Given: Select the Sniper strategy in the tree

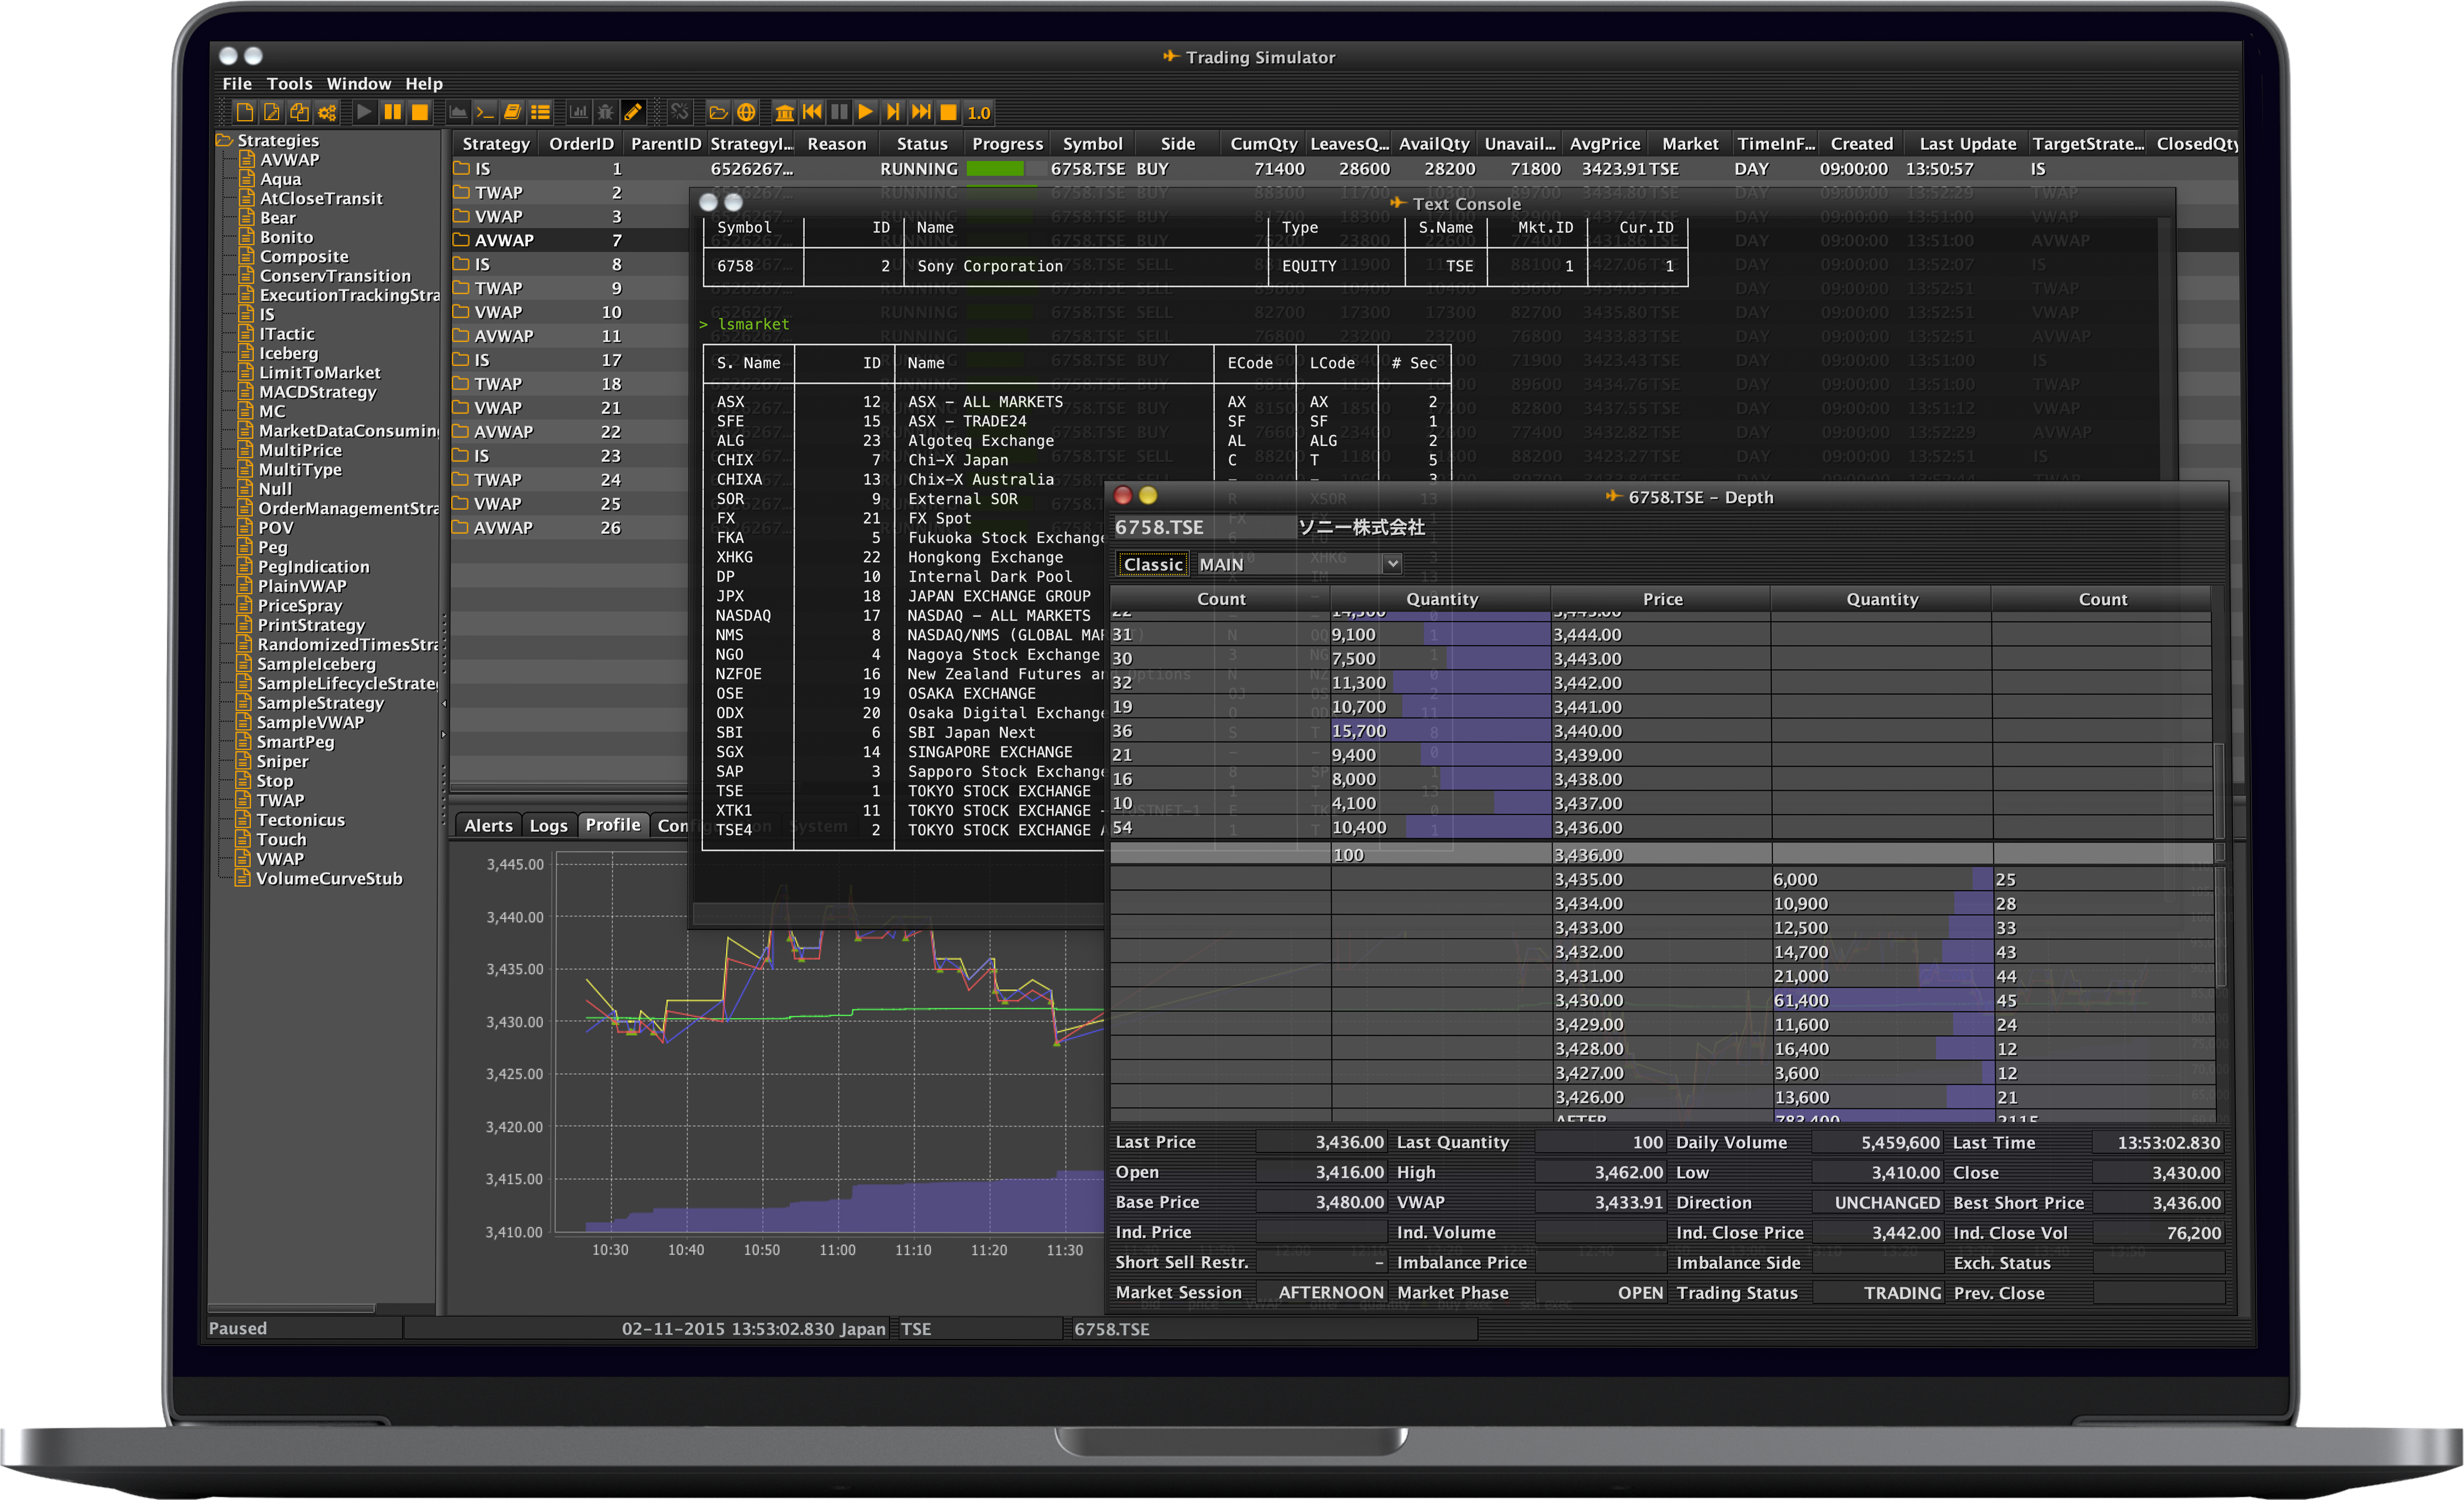Looking at the screenshot, I should click(282, 761).
